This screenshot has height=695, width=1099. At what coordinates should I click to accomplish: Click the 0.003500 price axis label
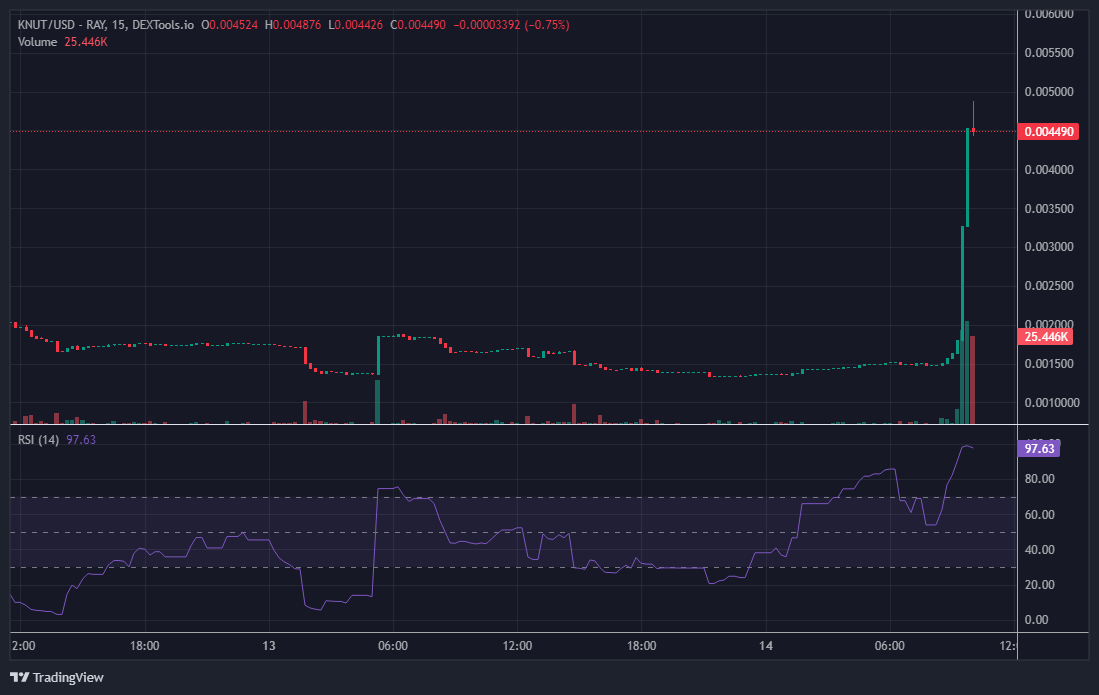1049,209
